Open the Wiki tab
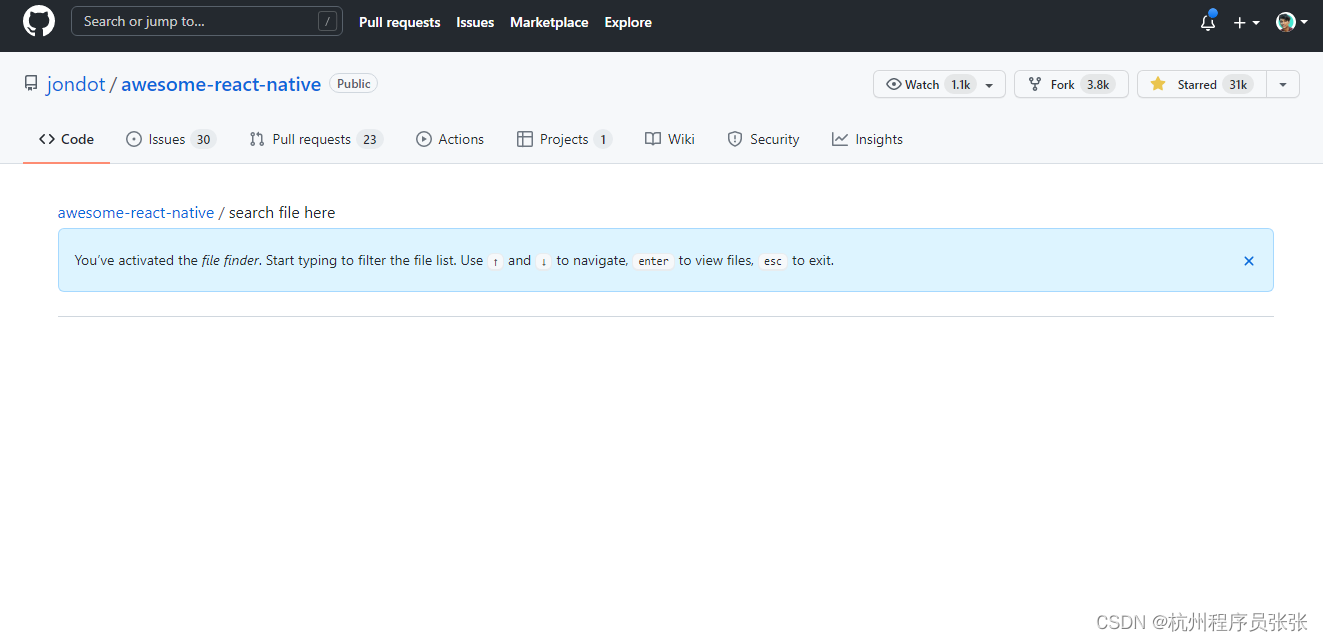 pyautogui.click(x=670, y=139)
